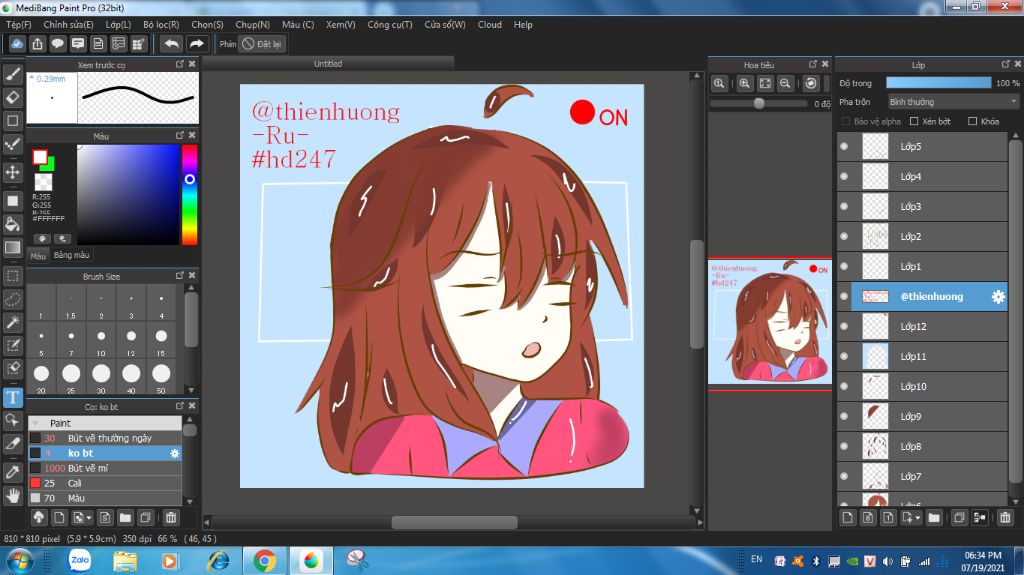Select the Move tool

click(x=12, y=172)
